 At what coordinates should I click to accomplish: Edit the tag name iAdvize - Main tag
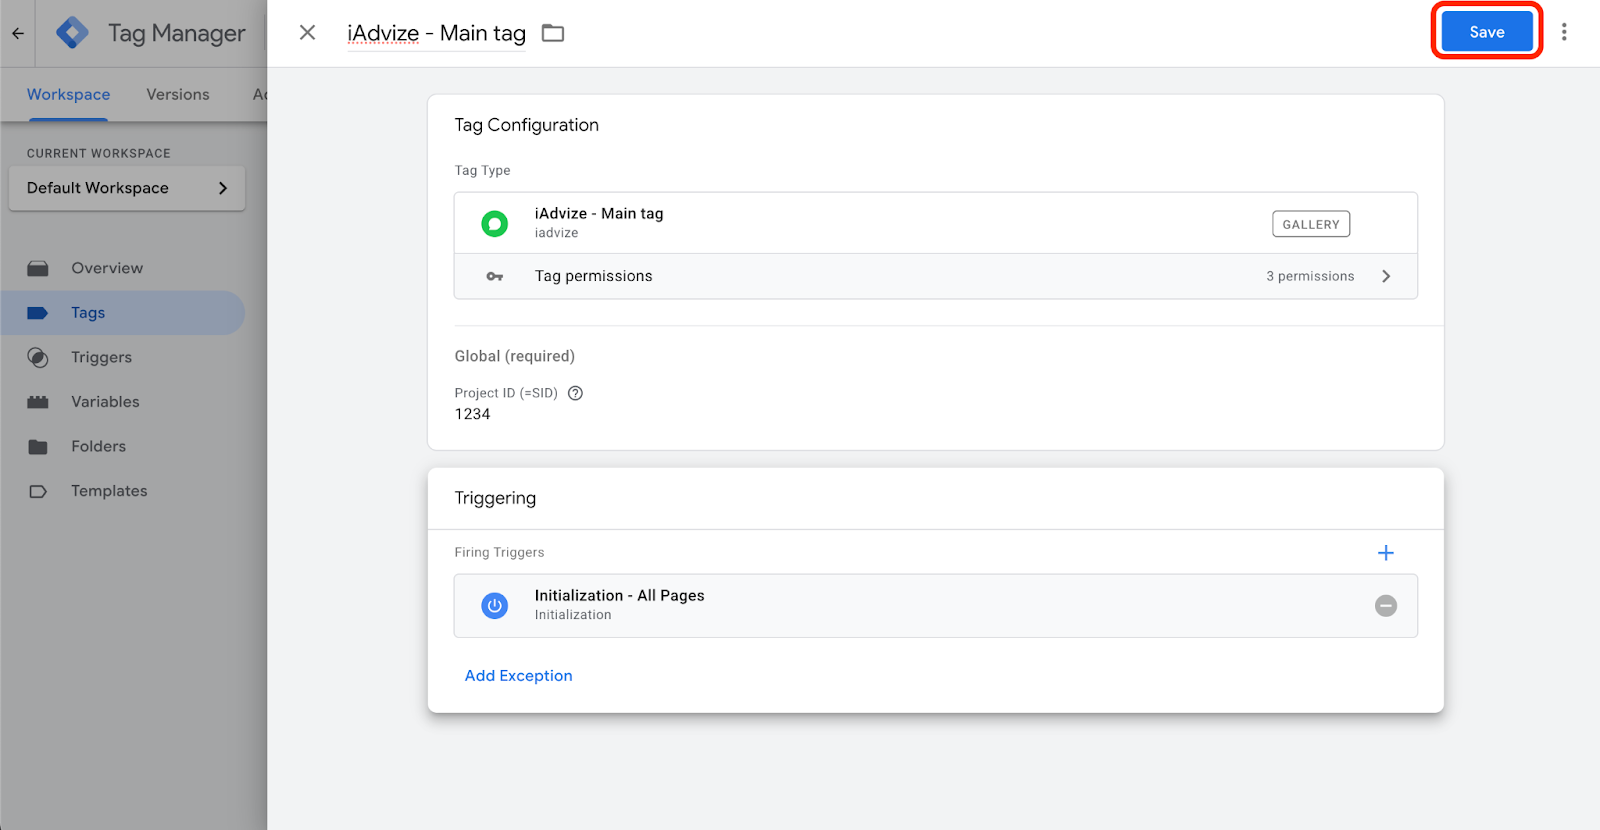[x=436, y=33]
